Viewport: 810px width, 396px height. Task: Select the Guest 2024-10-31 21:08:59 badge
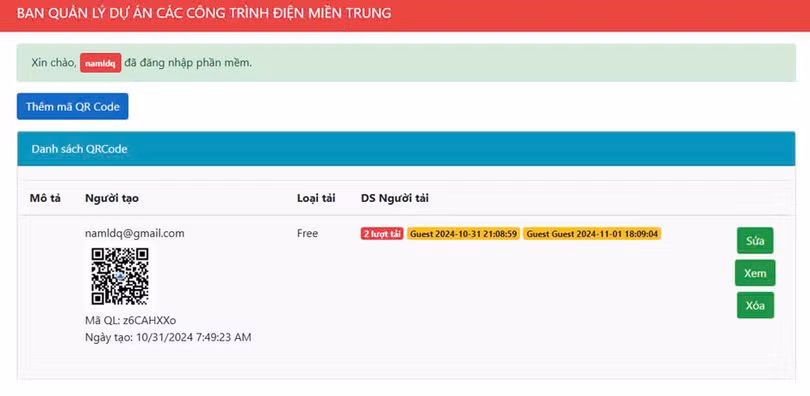[x=463, y=234]
